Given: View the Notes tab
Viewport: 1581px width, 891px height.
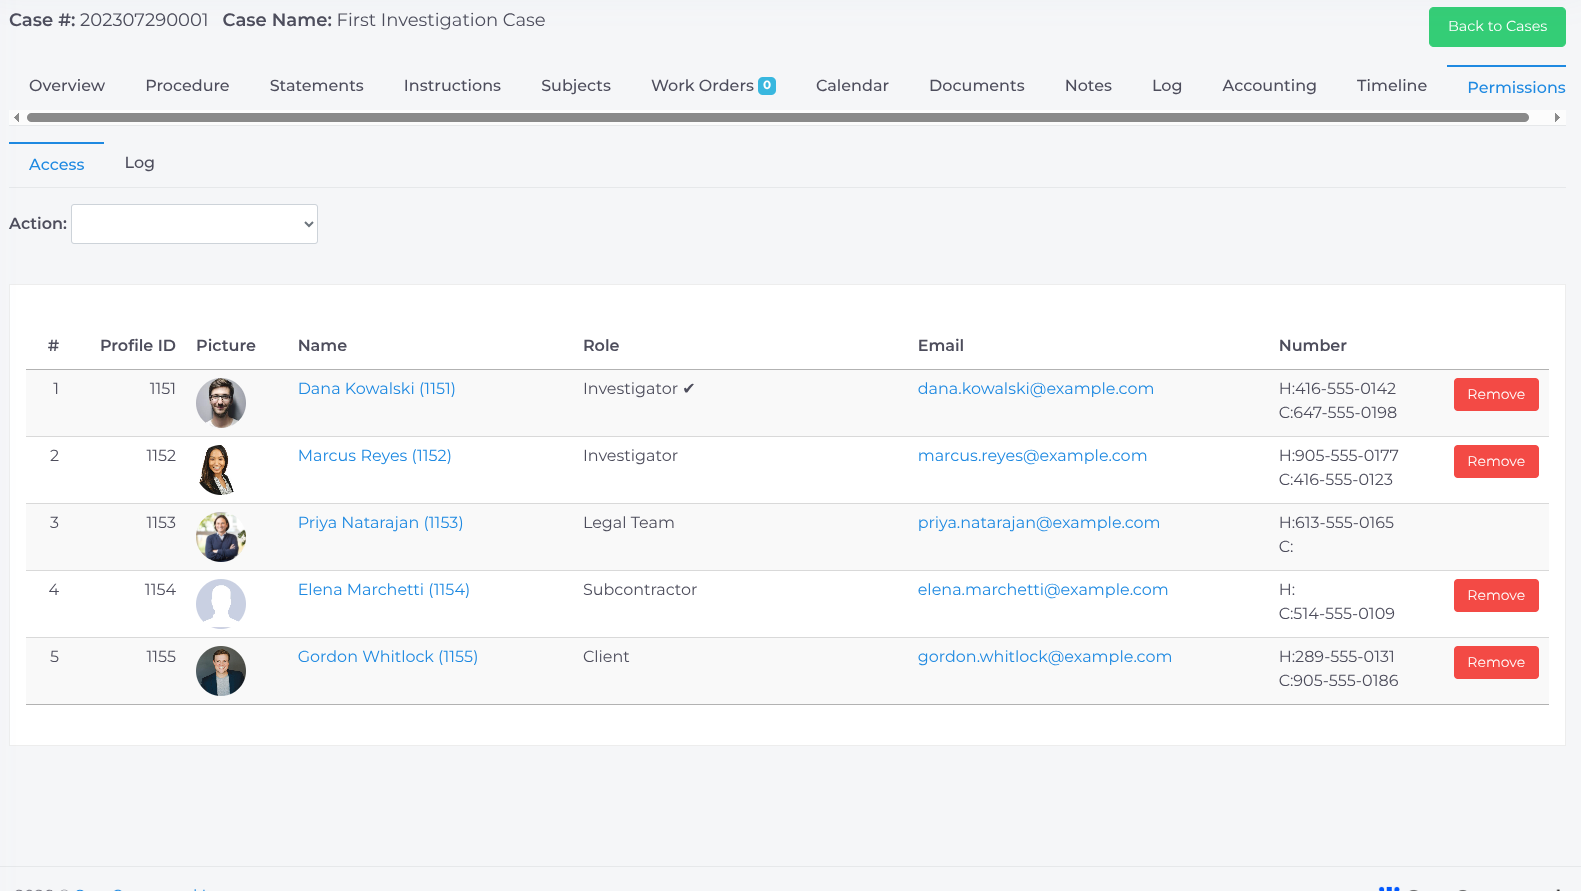Looking at the screenshot, I should pos(1088,86).
